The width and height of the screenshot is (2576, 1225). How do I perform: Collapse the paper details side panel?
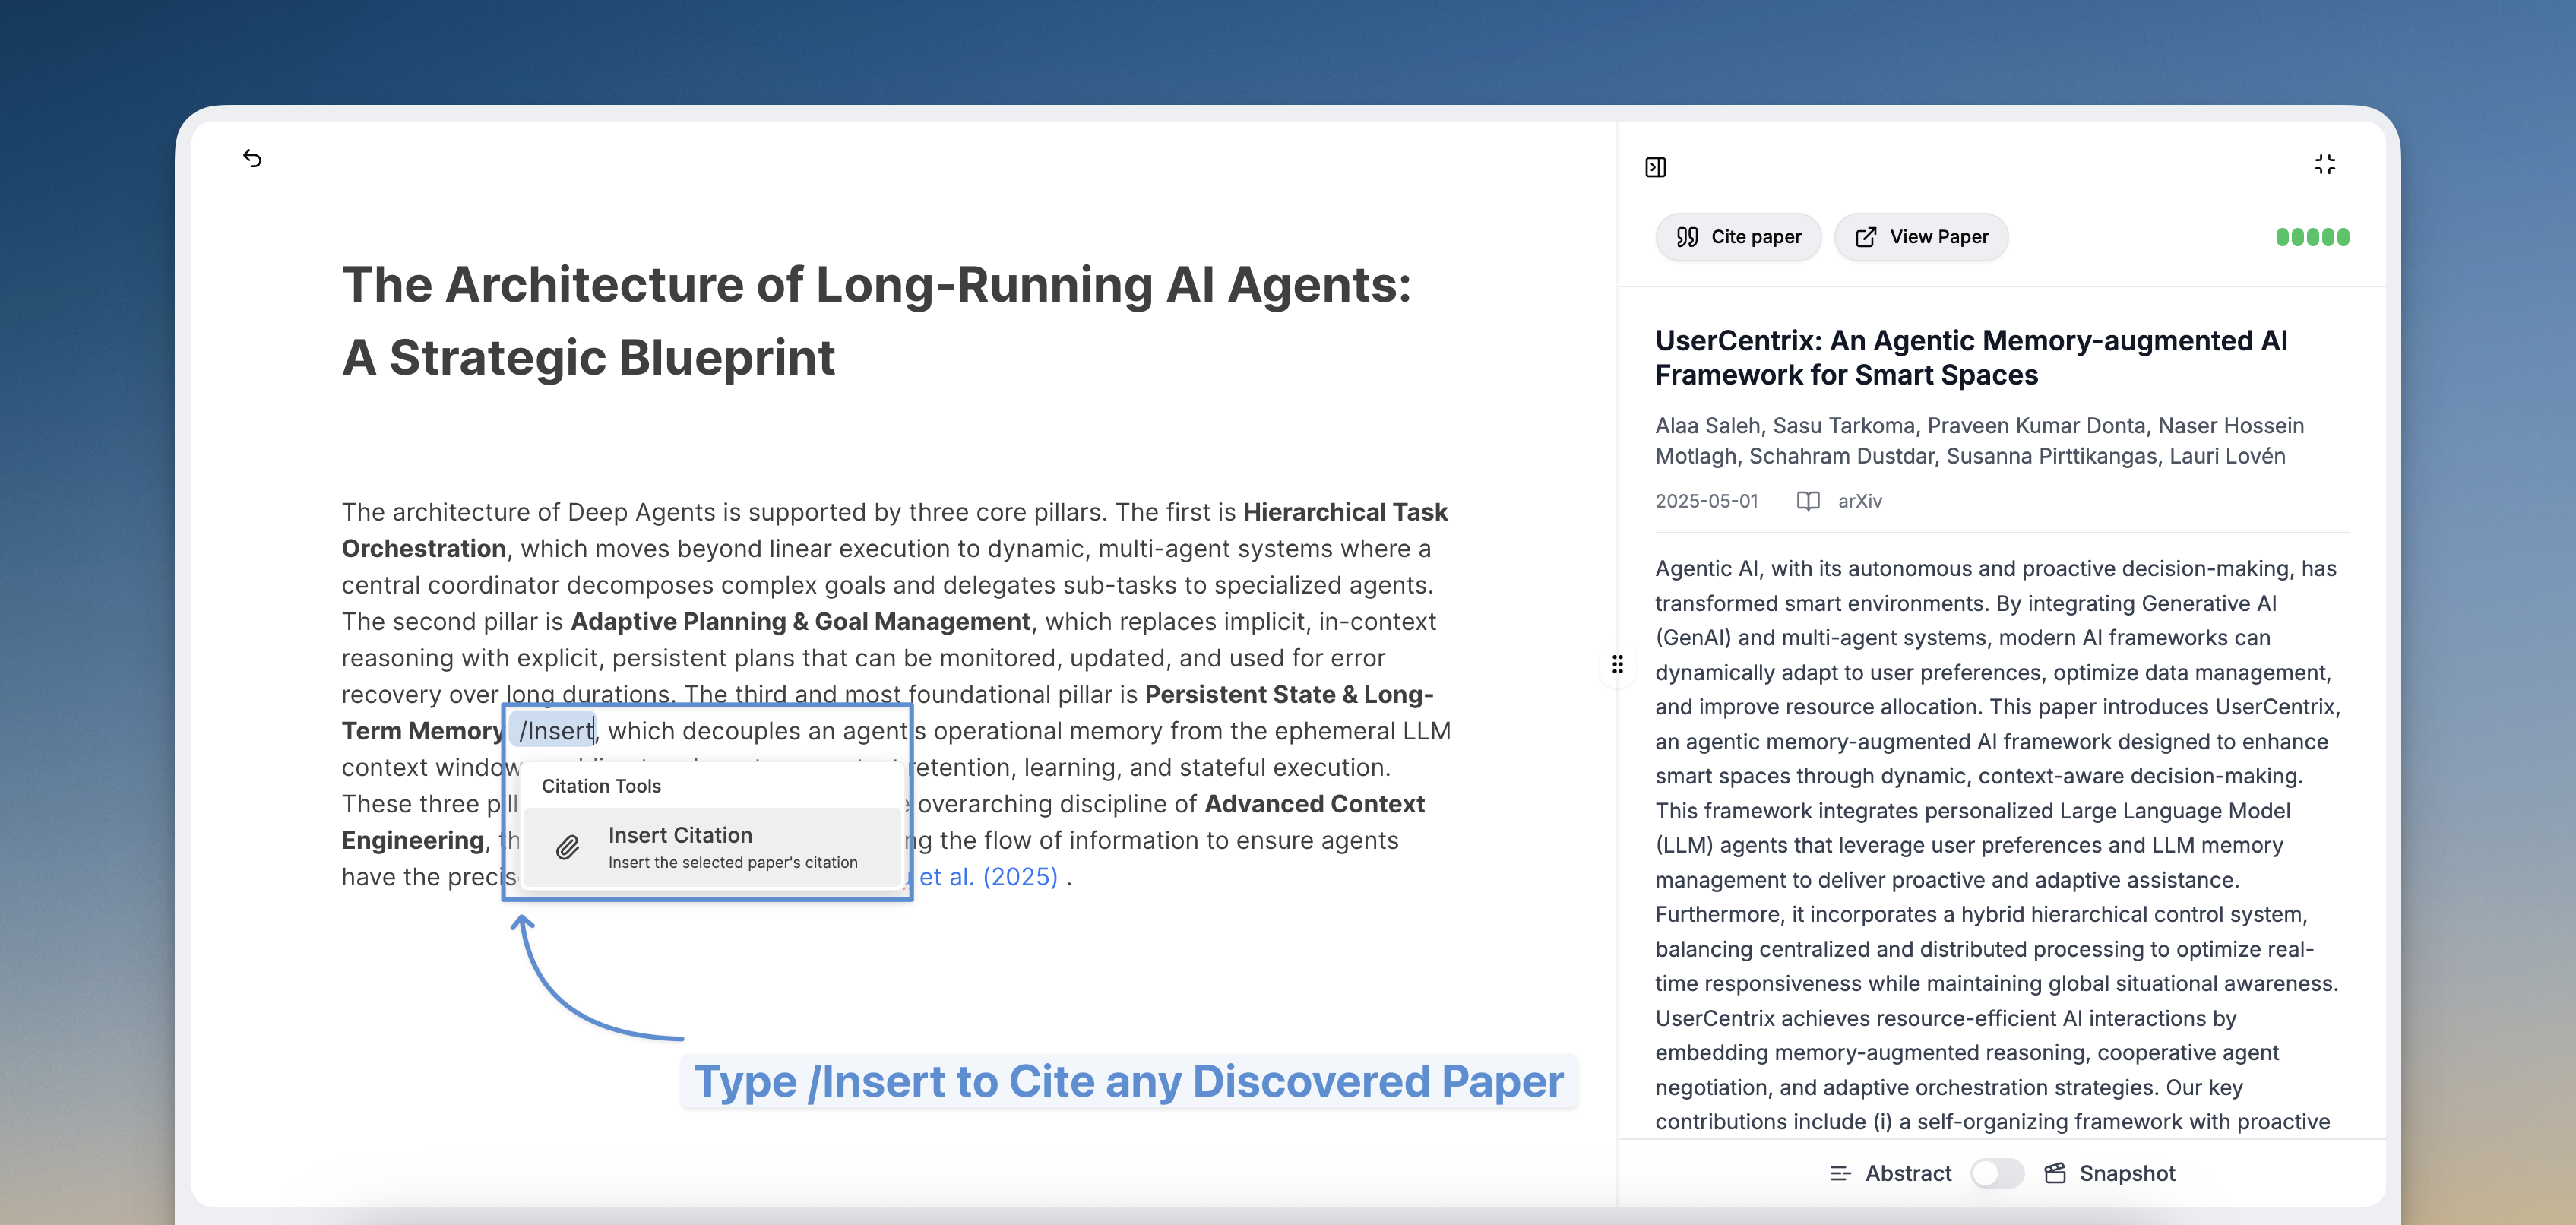(1655, 166)
